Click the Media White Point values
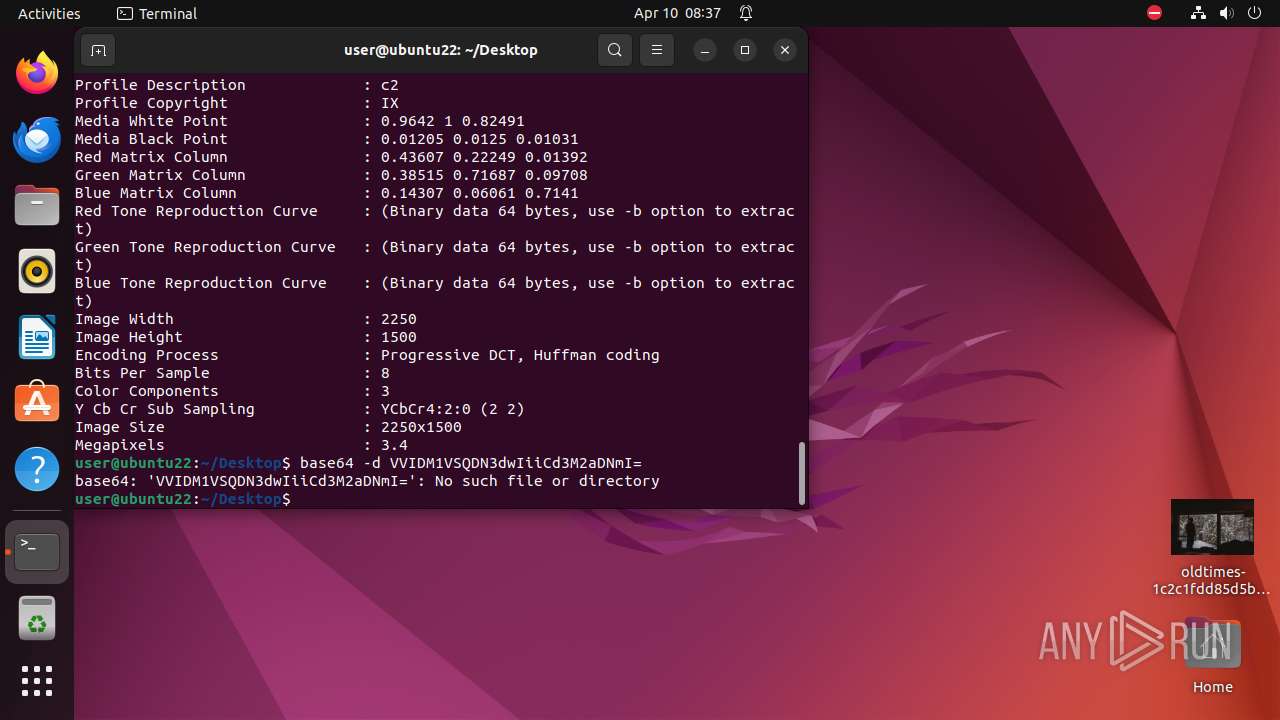Viewport: 1280px width, 720px height. tap(453, 121)
